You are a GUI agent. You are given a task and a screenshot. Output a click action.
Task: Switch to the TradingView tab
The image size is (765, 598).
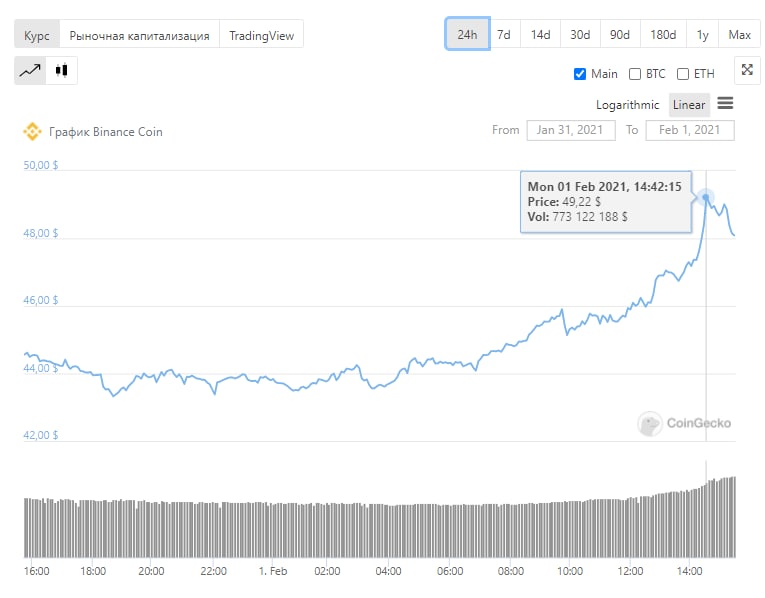(262, 34)
